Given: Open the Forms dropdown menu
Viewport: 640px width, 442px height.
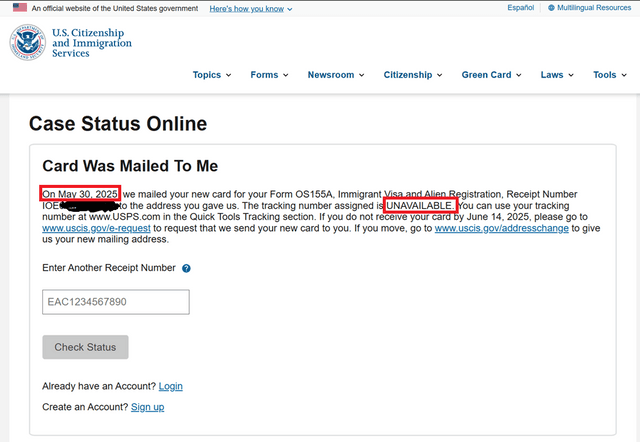Looking at the screenshot, I should coord(269,75).
